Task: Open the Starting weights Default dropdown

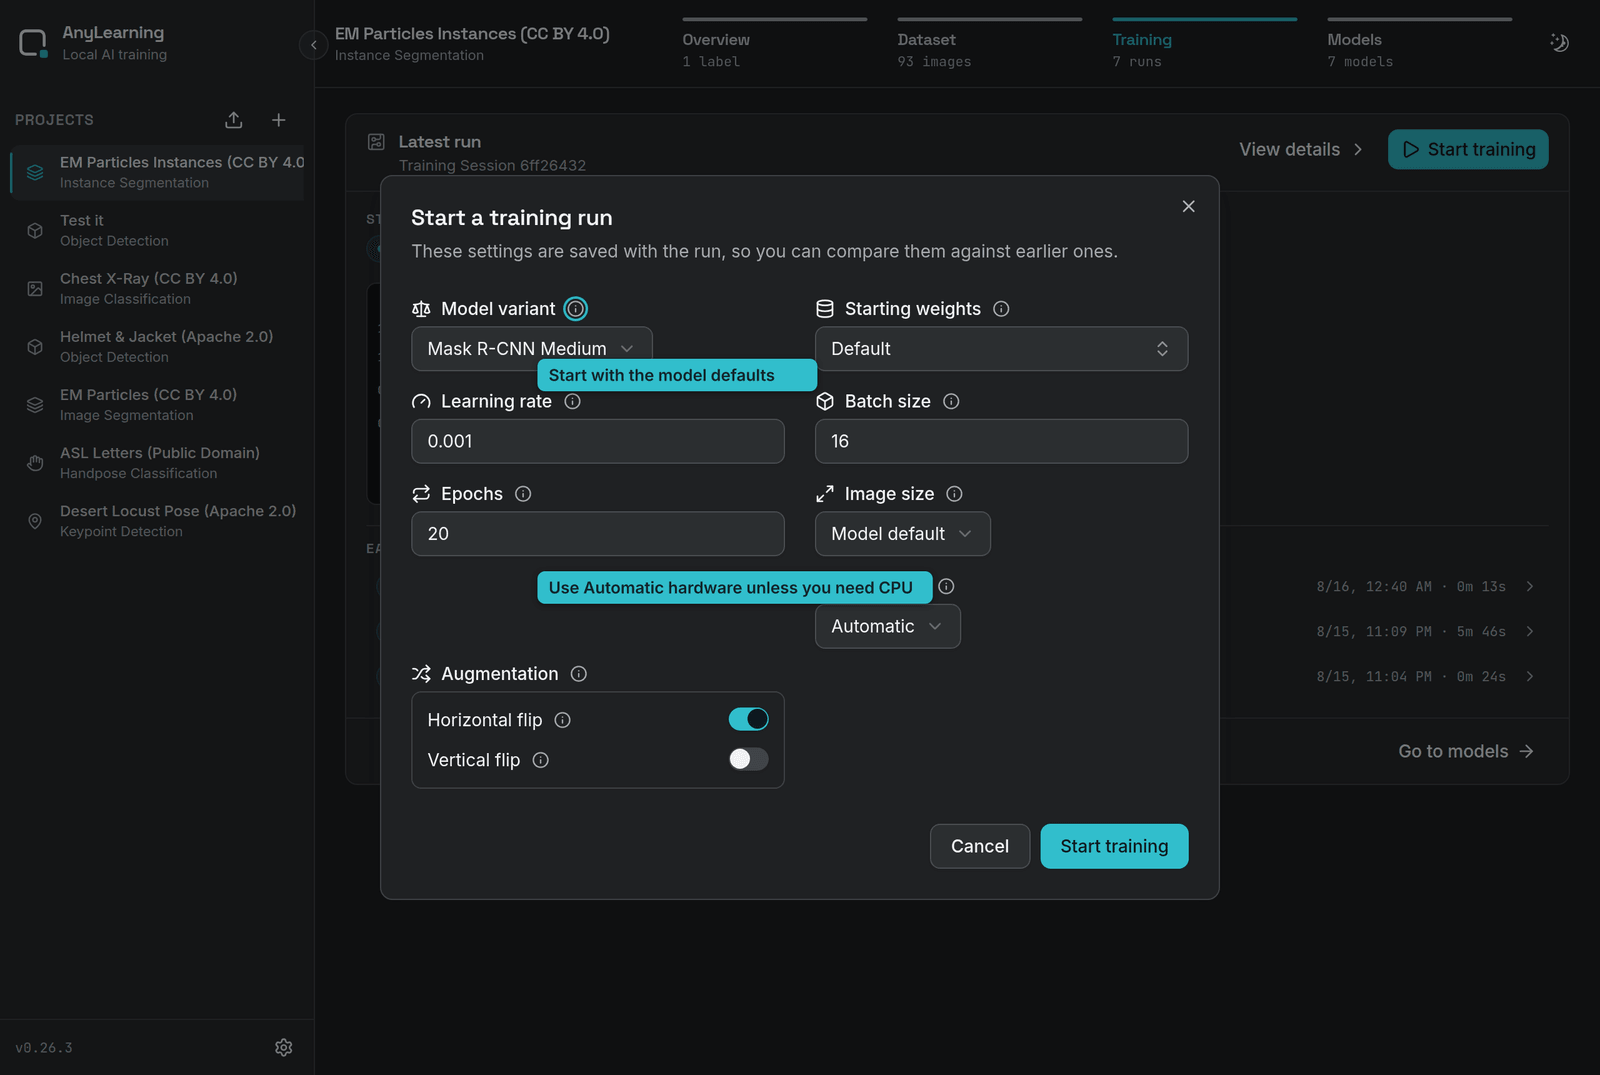Action: (1001, 349)
